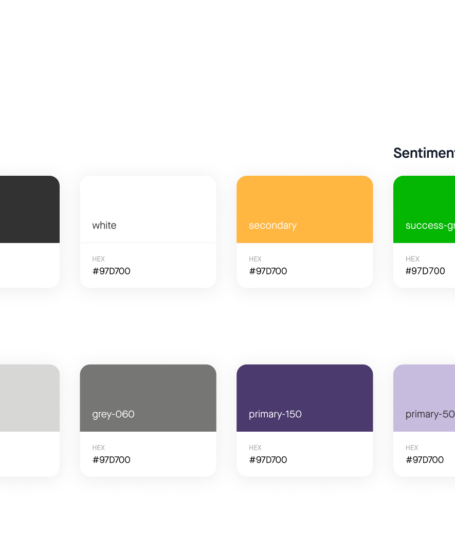The height and width of the screenshot is (555, 455).
Task: Click the 'secondary' label text
Action: pos(273,225)
